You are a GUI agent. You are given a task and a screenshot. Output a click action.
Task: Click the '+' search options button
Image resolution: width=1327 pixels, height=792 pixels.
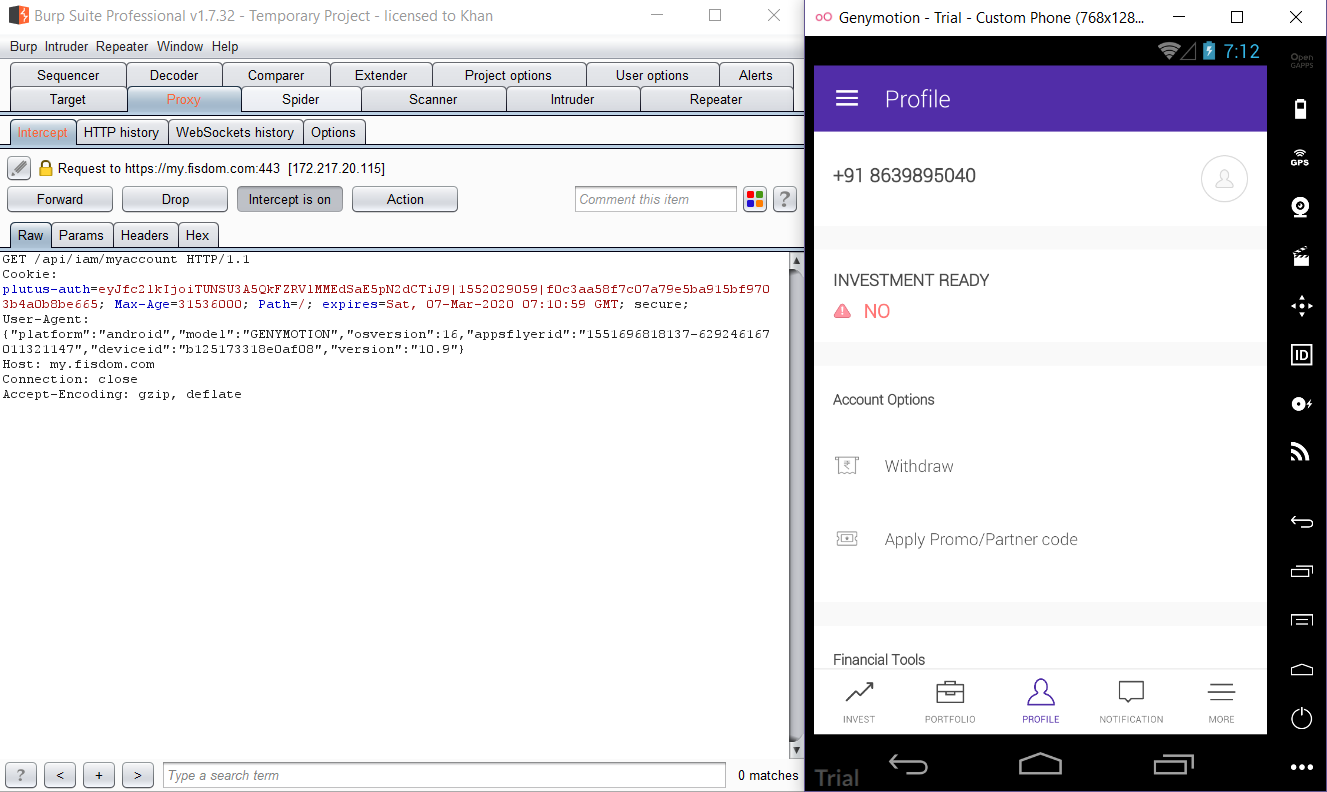click(x=98, y=775)
